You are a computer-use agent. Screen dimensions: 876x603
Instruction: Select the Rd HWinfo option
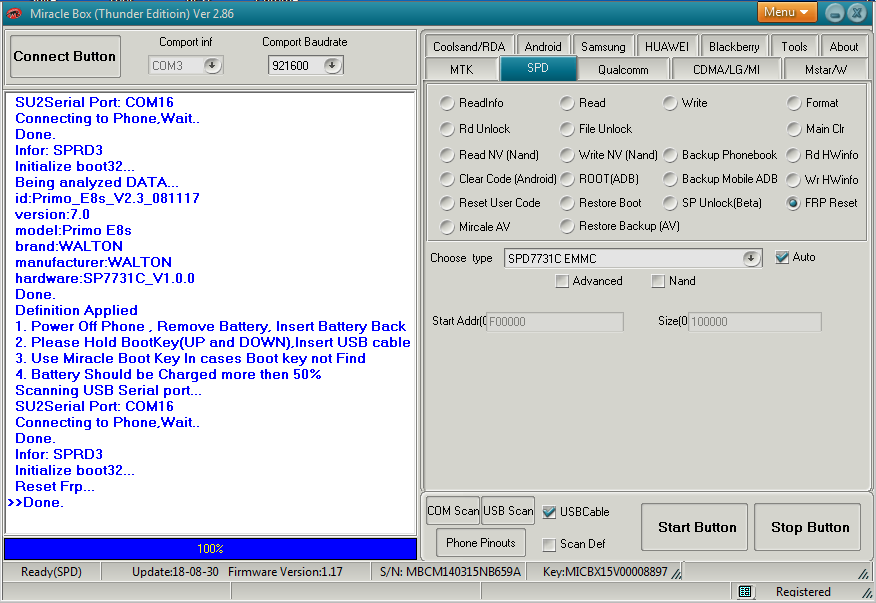coord(823,155)
